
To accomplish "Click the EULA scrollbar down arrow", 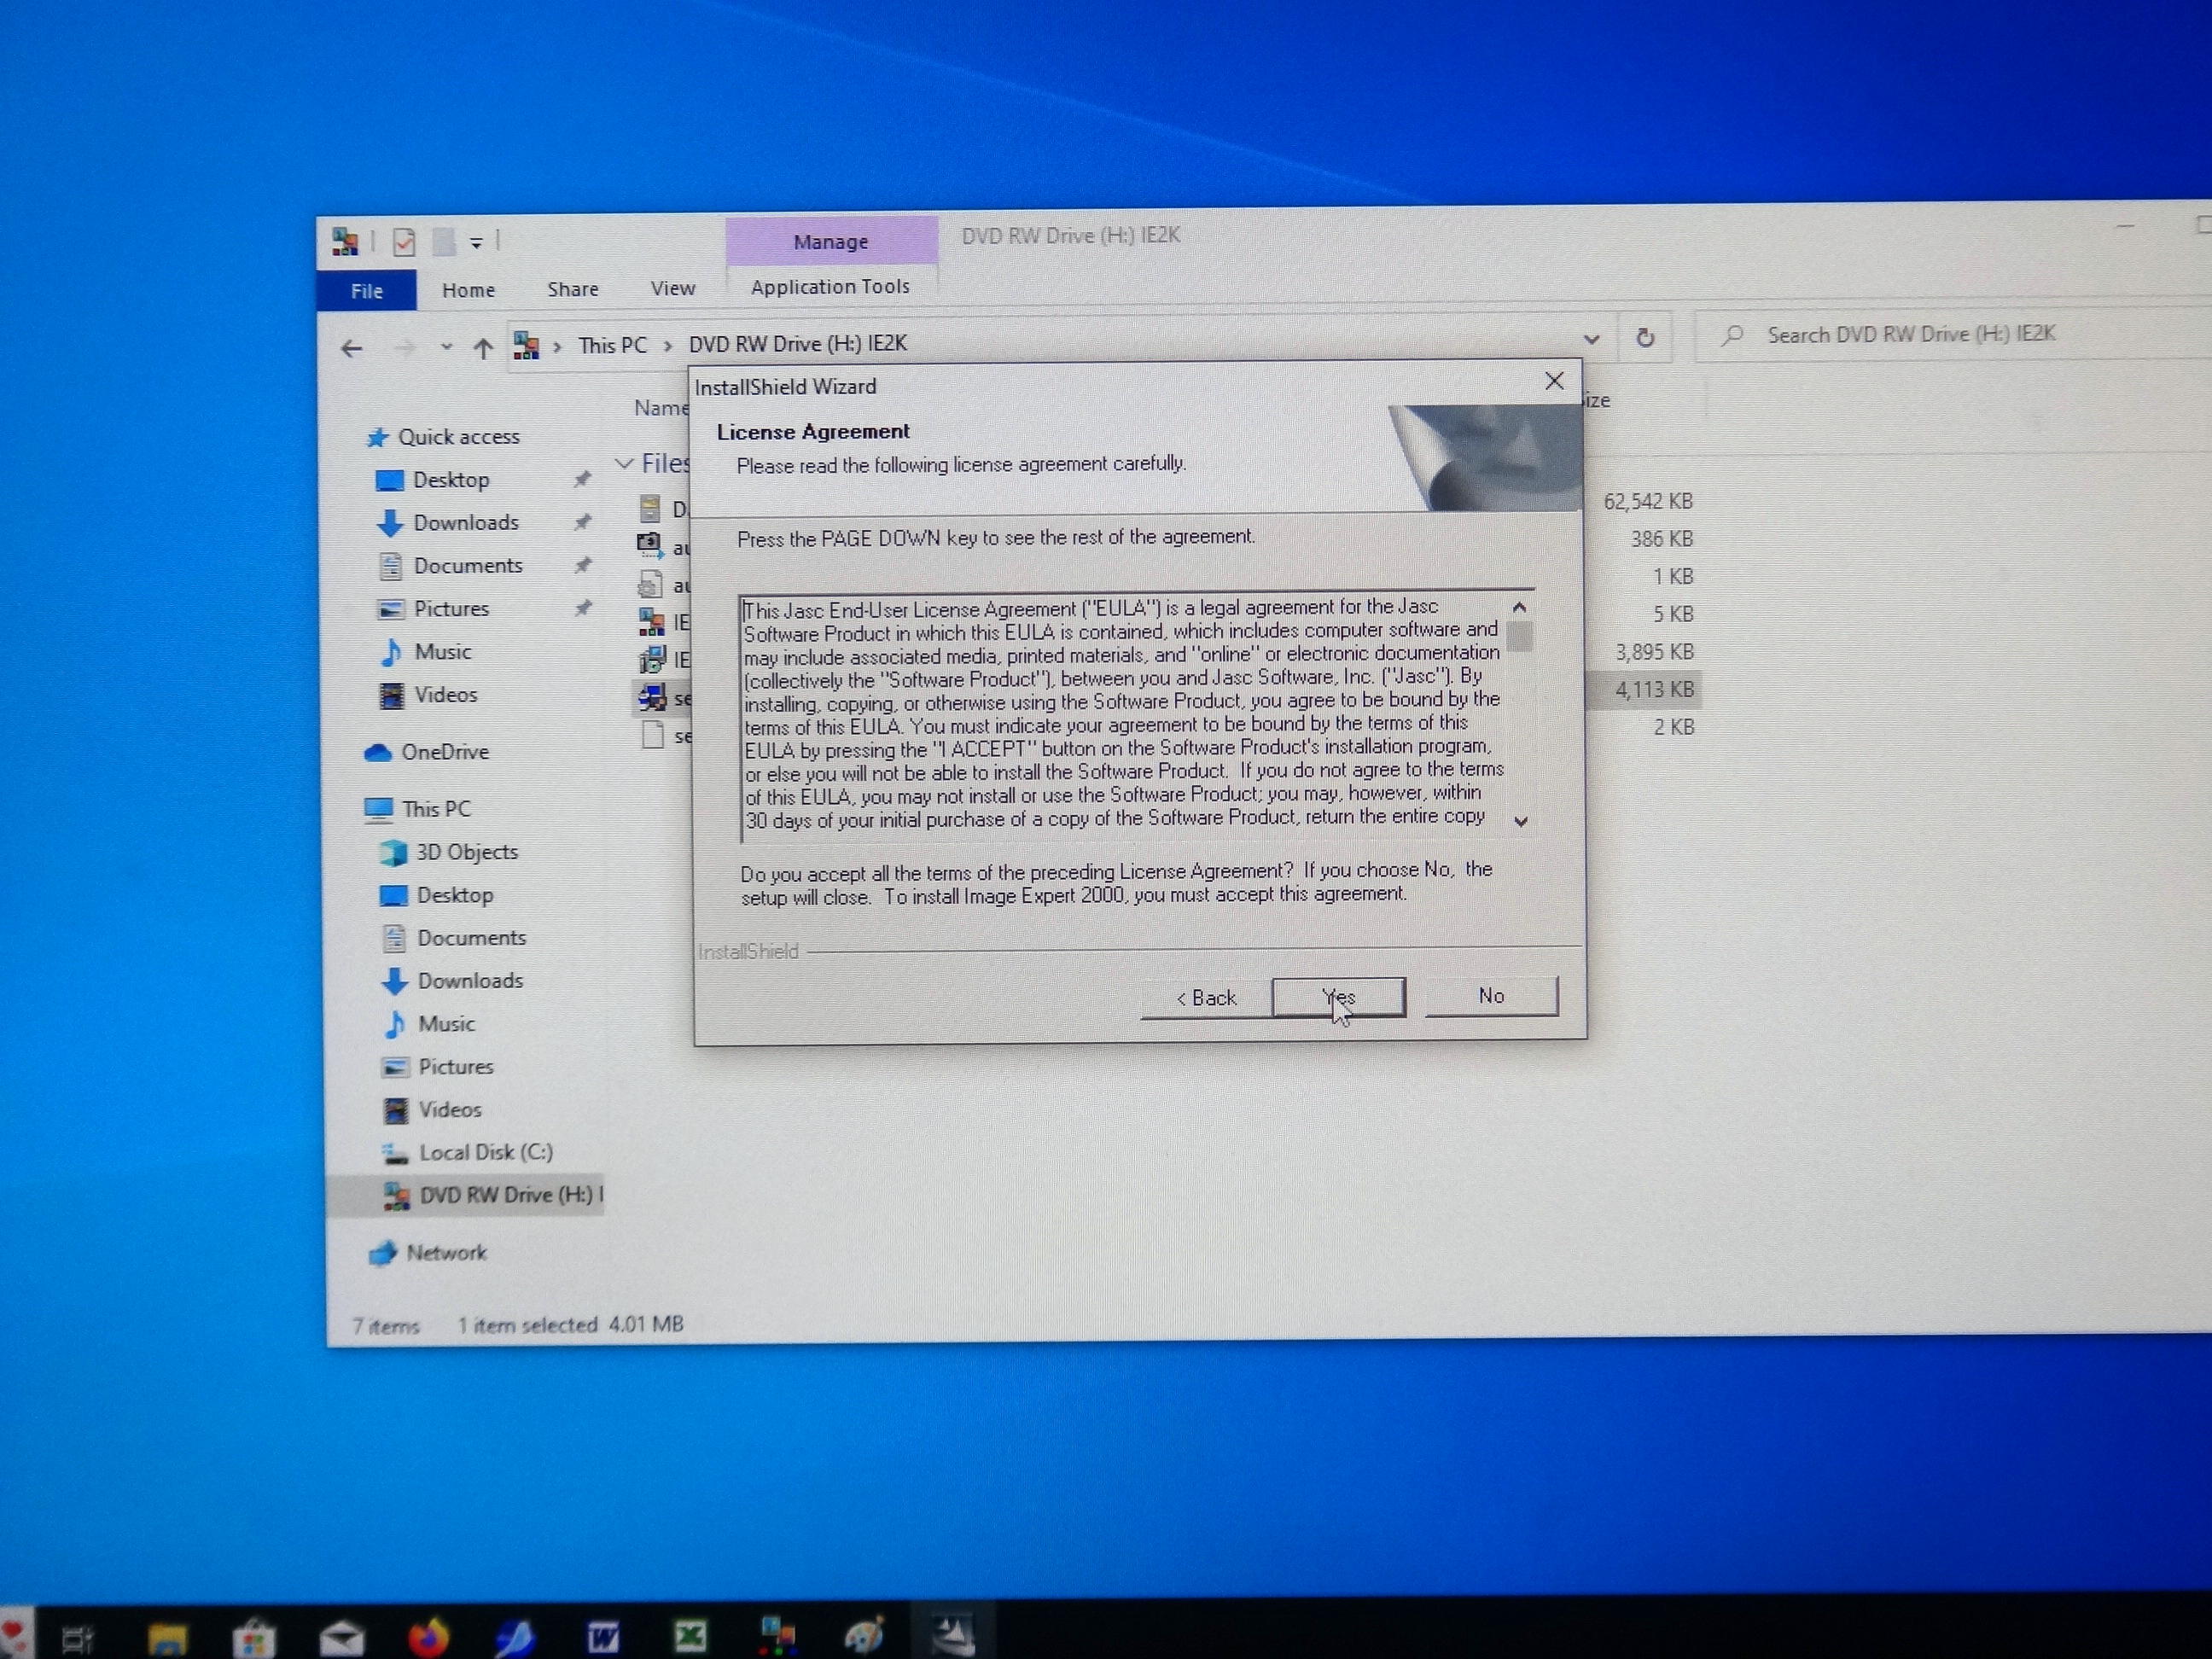I will tap(1521, 821).
